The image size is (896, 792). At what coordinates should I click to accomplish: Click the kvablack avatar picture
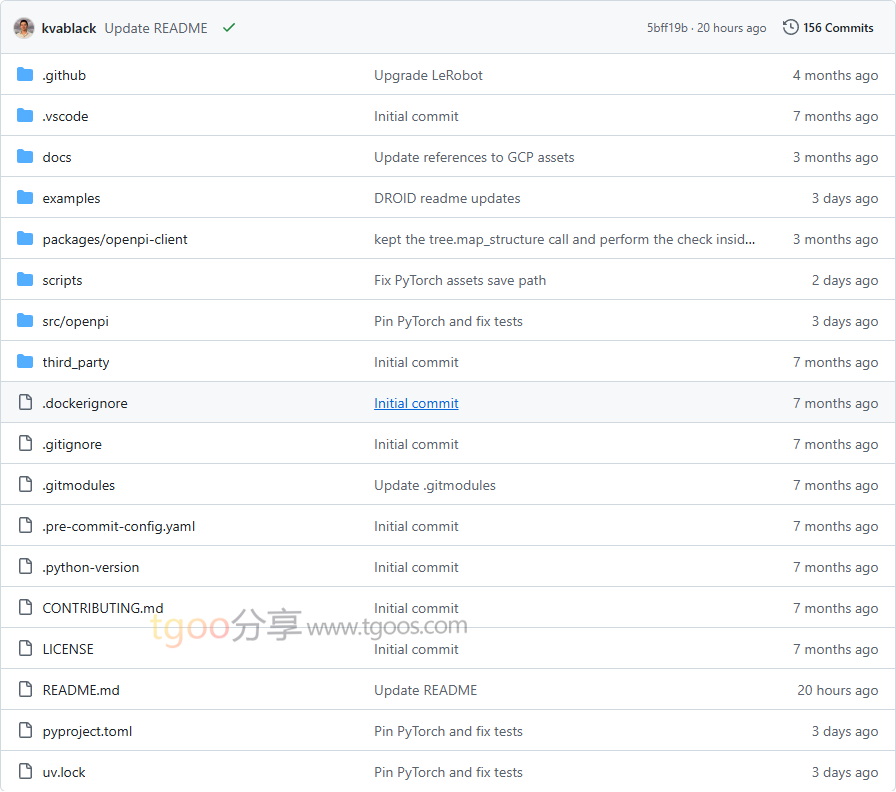click(x=23, y=28)
